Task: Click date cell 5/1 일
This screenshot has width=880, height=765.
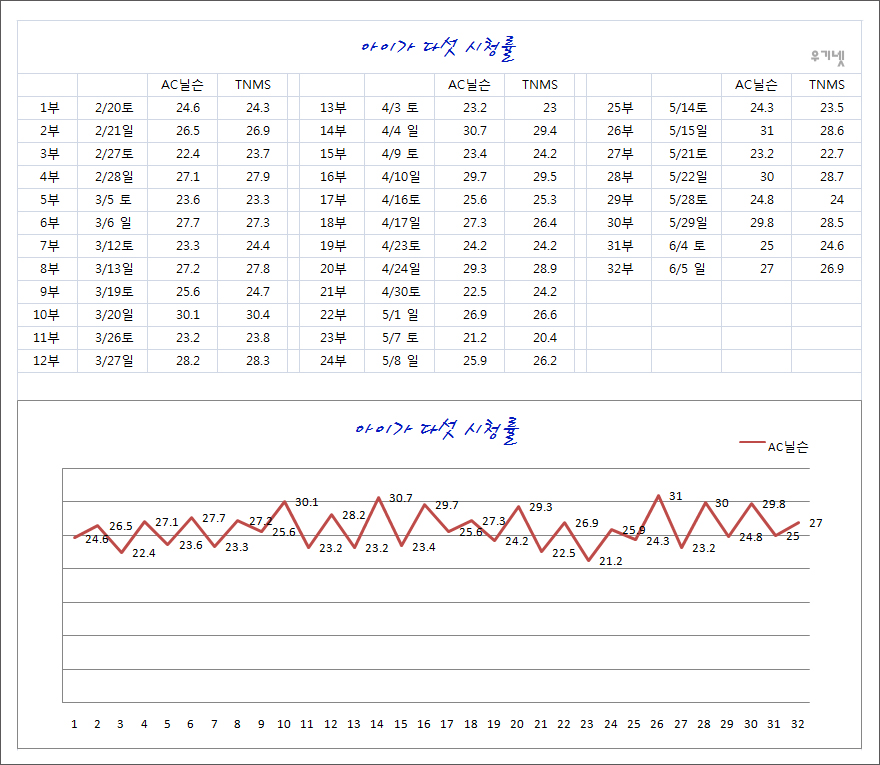Action: tap(400, 315)
